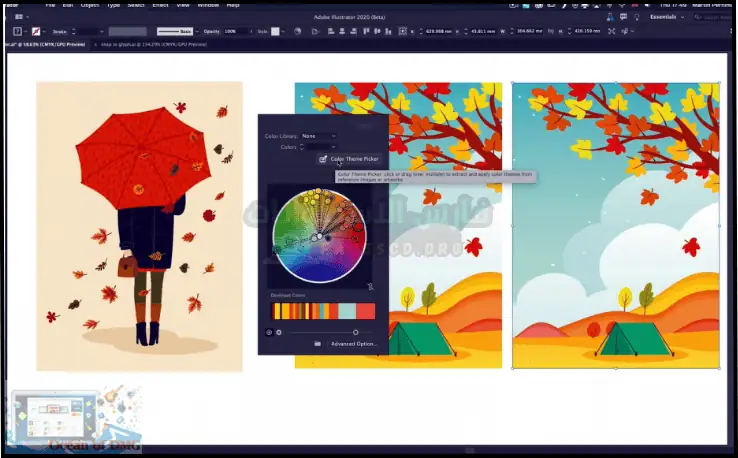Click the save colors folder icon
The width and height of the screenshot is (738, 458).
317,344
